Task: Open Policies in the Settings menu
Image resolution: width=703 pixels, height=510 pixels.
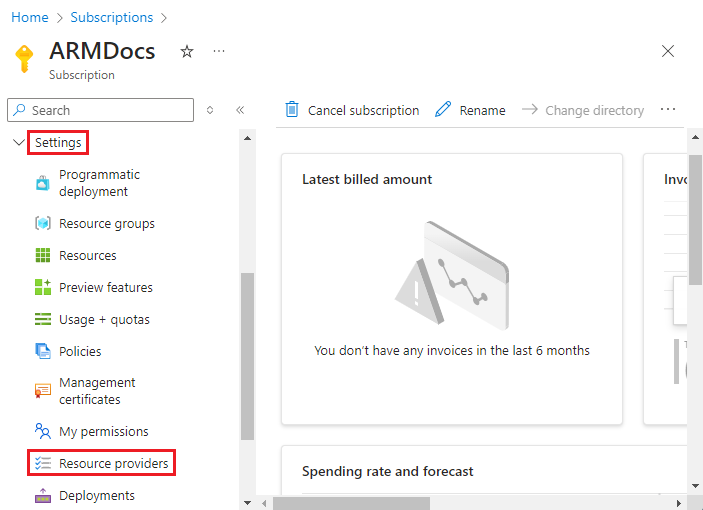Action: pos(80,351)
